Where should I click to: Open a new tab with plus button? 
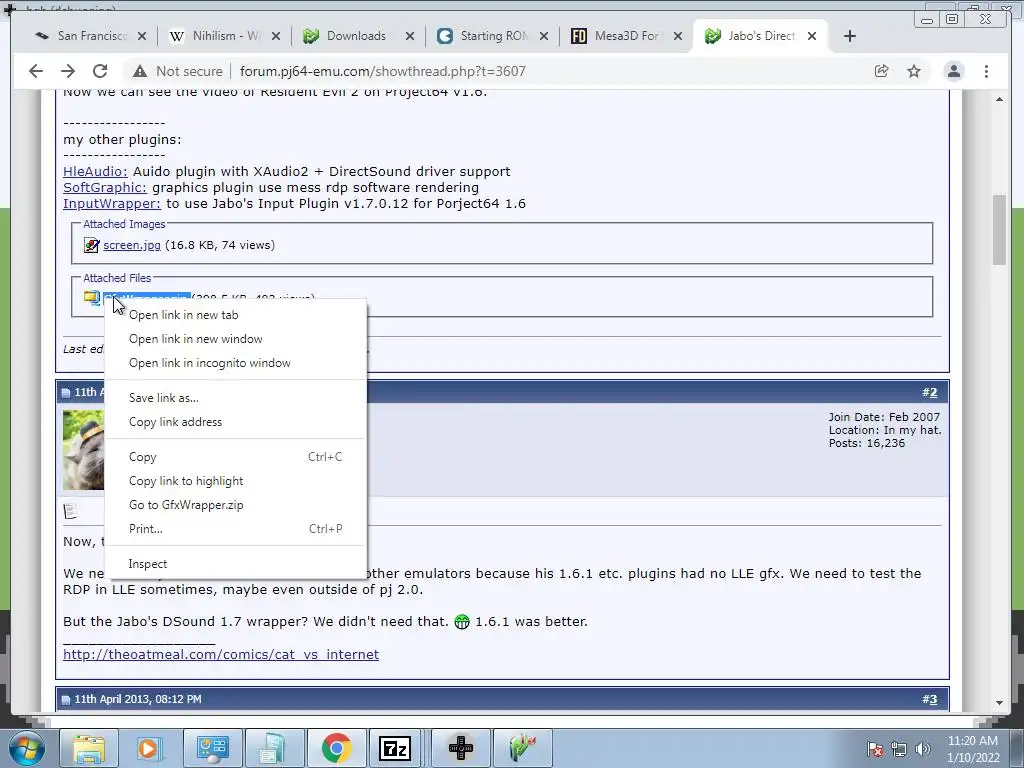point(850,37)
